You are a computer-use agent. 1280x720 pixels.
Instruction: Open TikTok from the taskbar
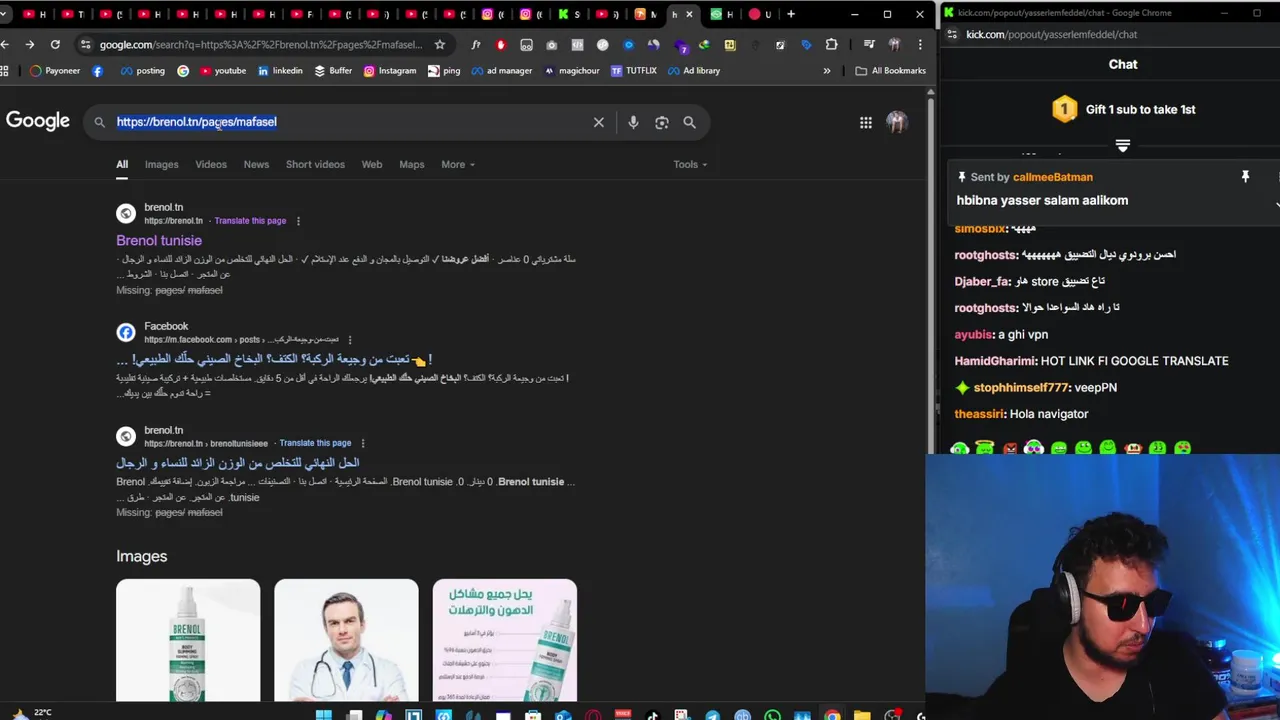tap(653, 715)
